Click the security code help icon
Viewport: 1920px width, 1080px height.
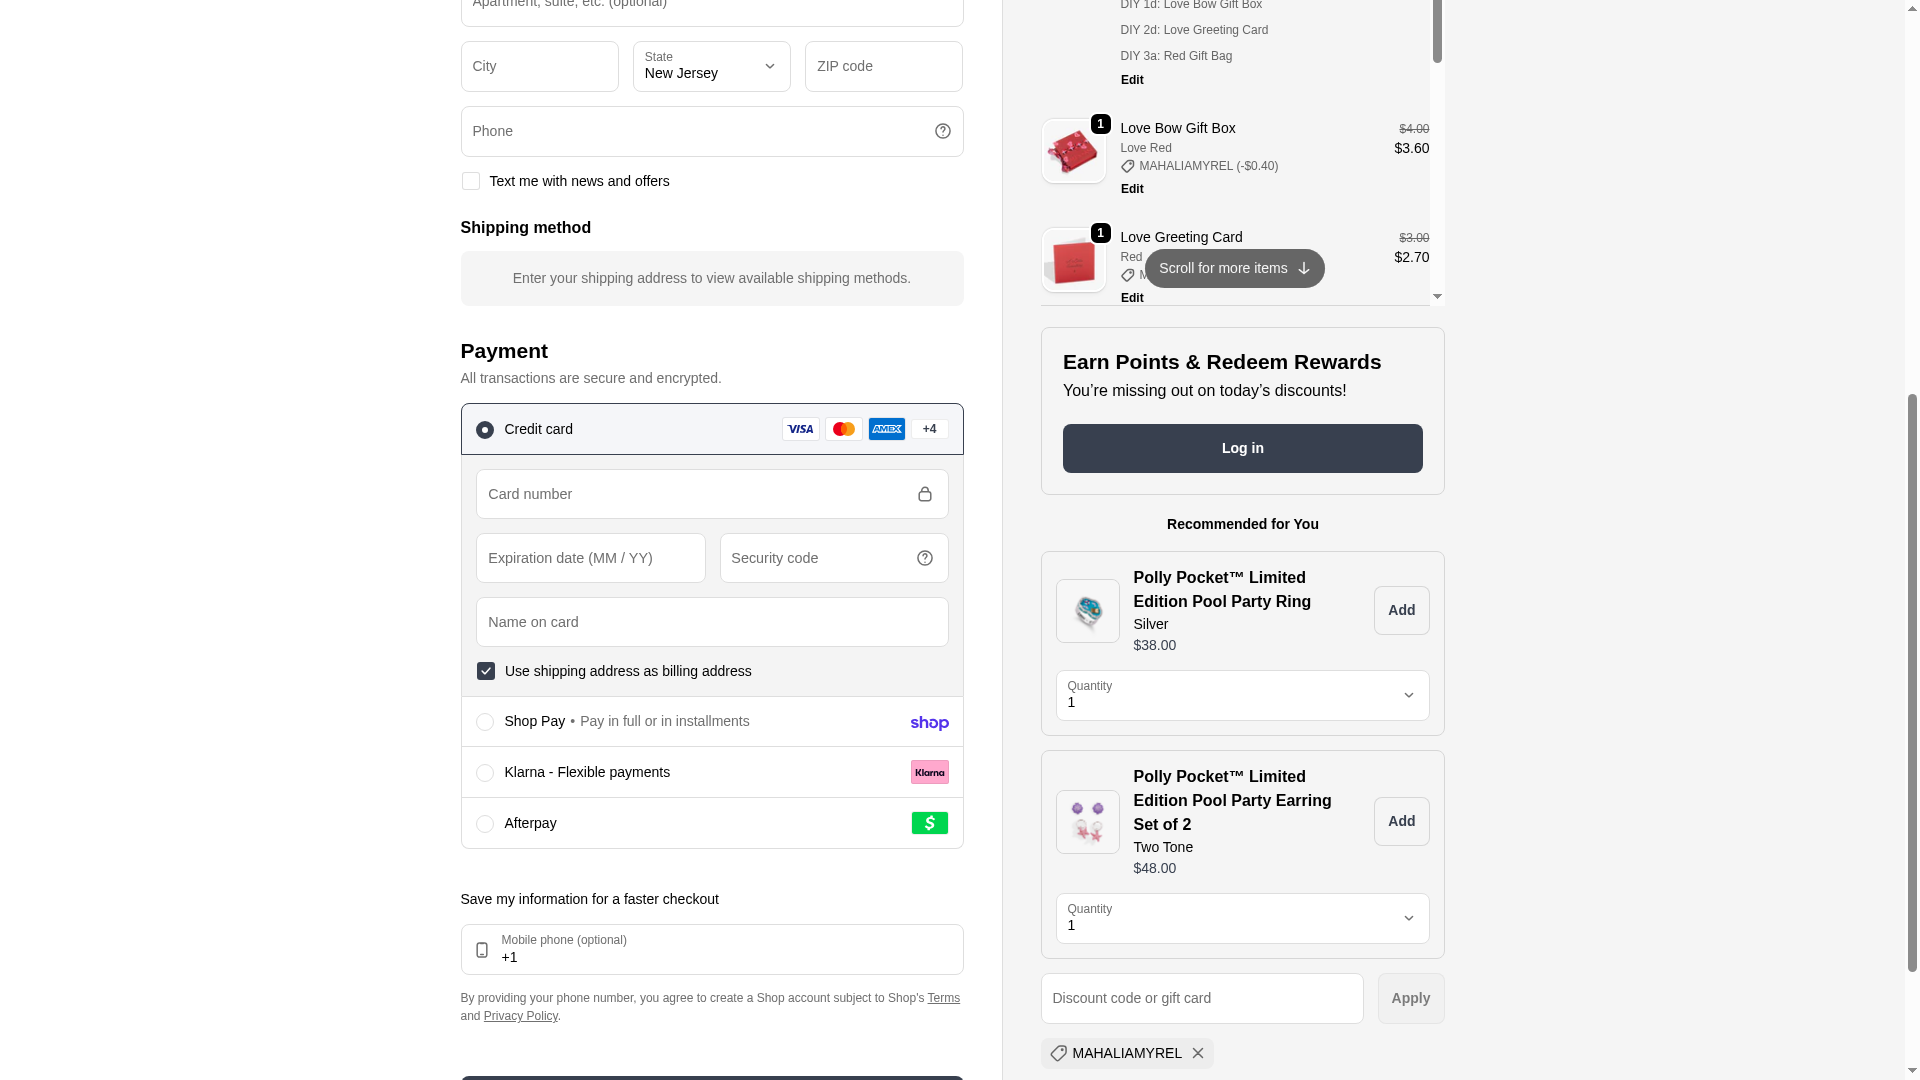924,558
